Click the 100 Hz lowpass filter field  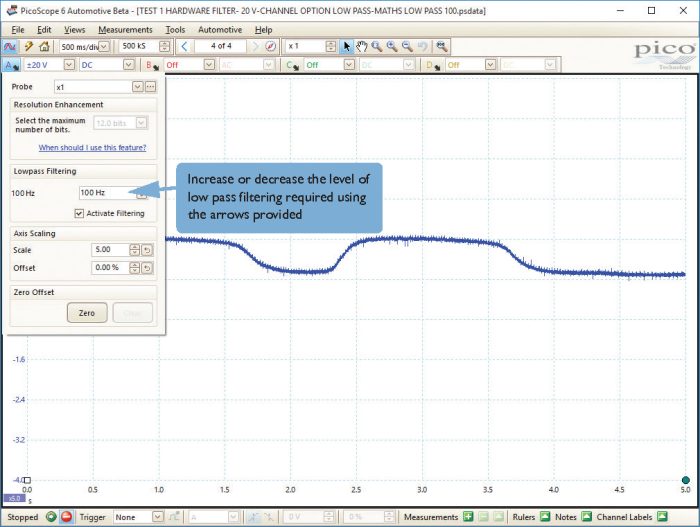pos(108,193)
